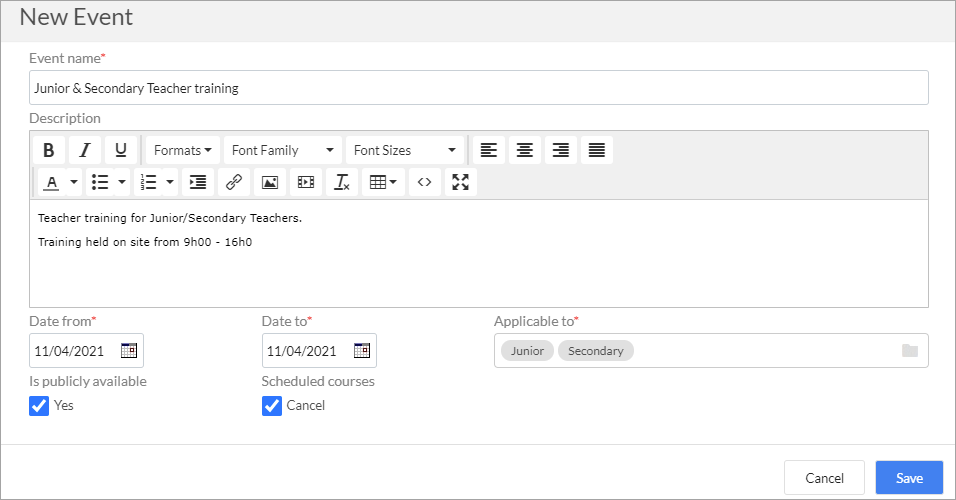Click the Event name input field

pyautogui.click(x=479, y=88)
